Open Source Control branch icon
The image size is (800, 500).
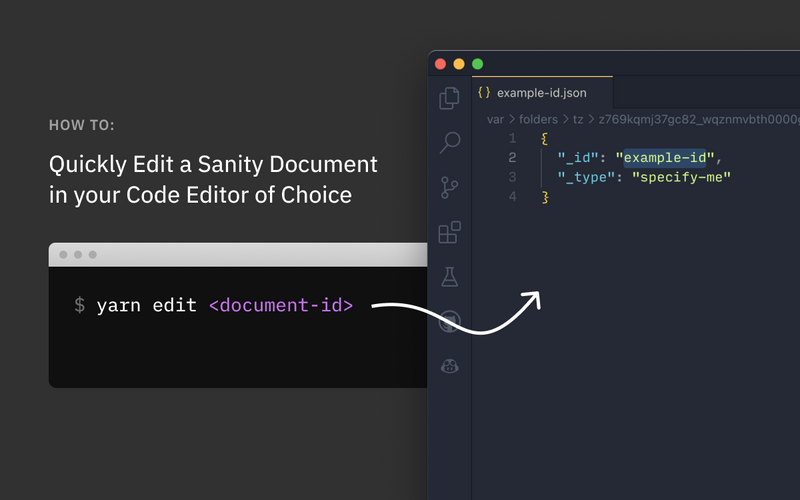(449, 187)
